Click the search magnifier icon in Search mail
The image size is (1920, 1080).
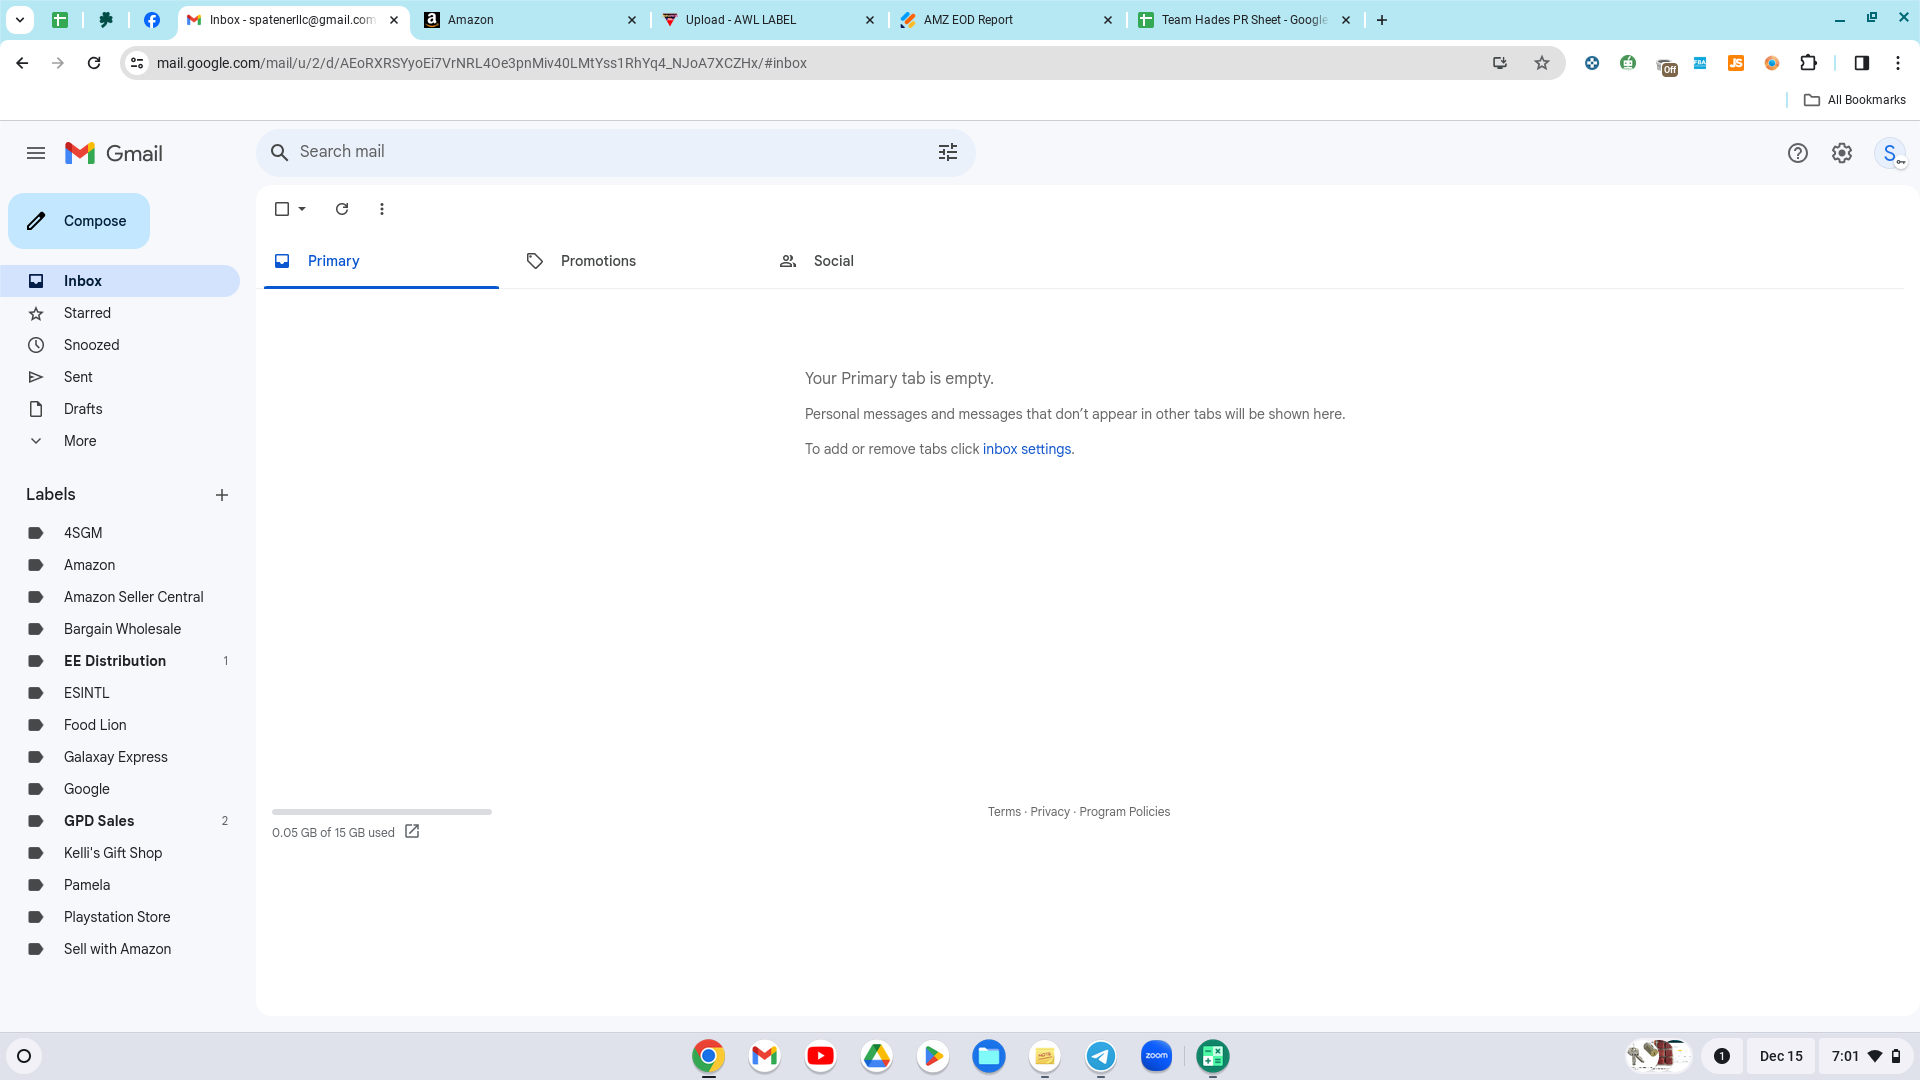click(280, 152)
